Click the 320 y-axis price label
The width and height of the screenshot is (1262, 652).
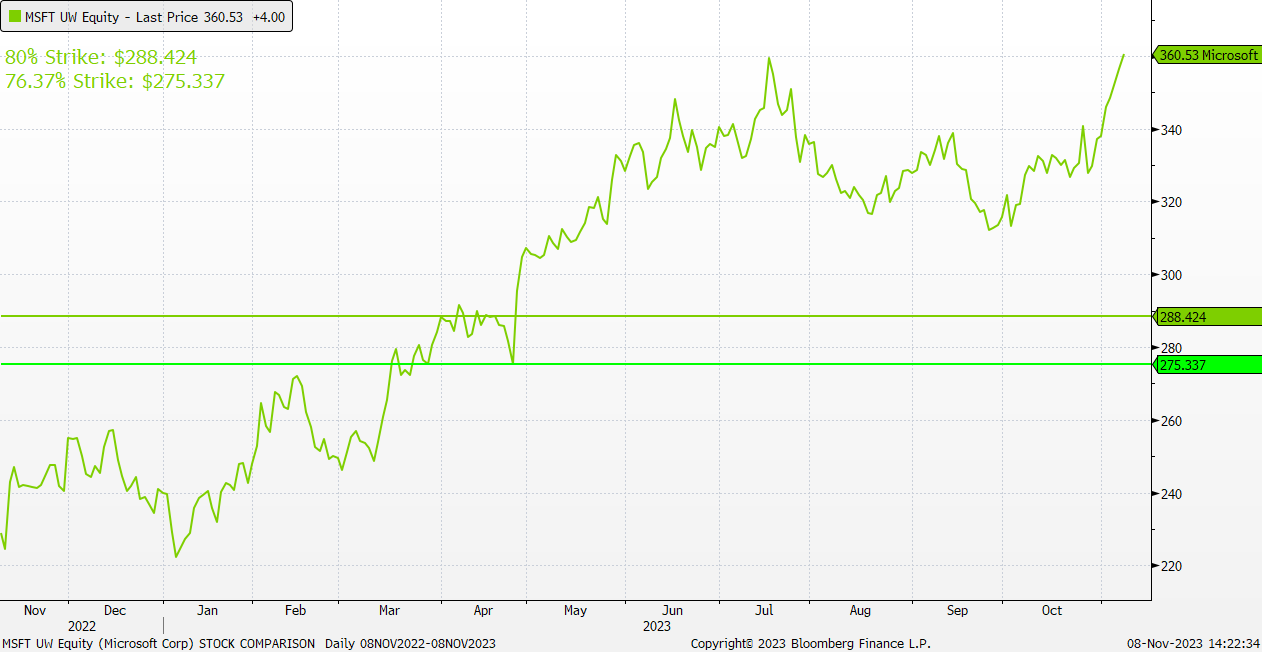(1172, 202)
